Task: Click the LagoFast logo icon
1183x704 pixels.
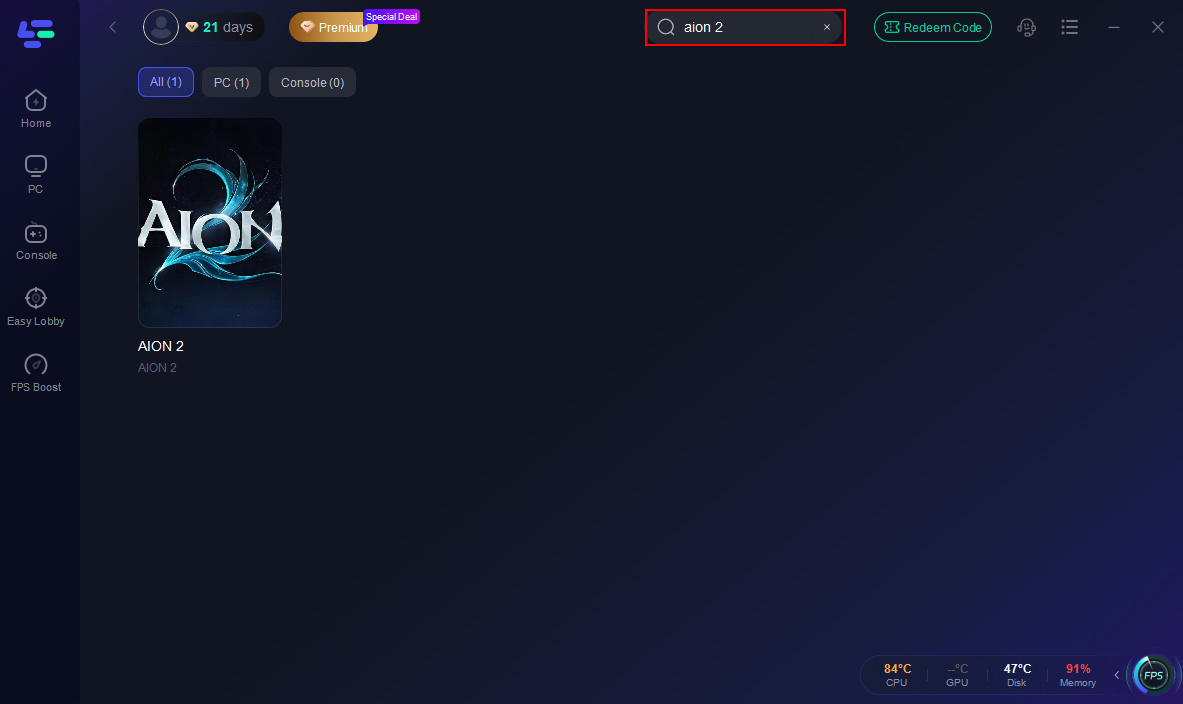Action: click(36, 33)
